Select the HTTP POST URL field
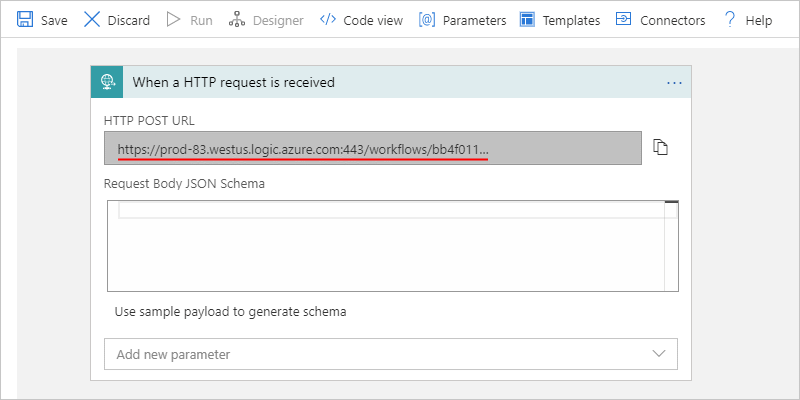Viewport: 800px width, 400px height. pyautogui.click(x=372, y=149)
